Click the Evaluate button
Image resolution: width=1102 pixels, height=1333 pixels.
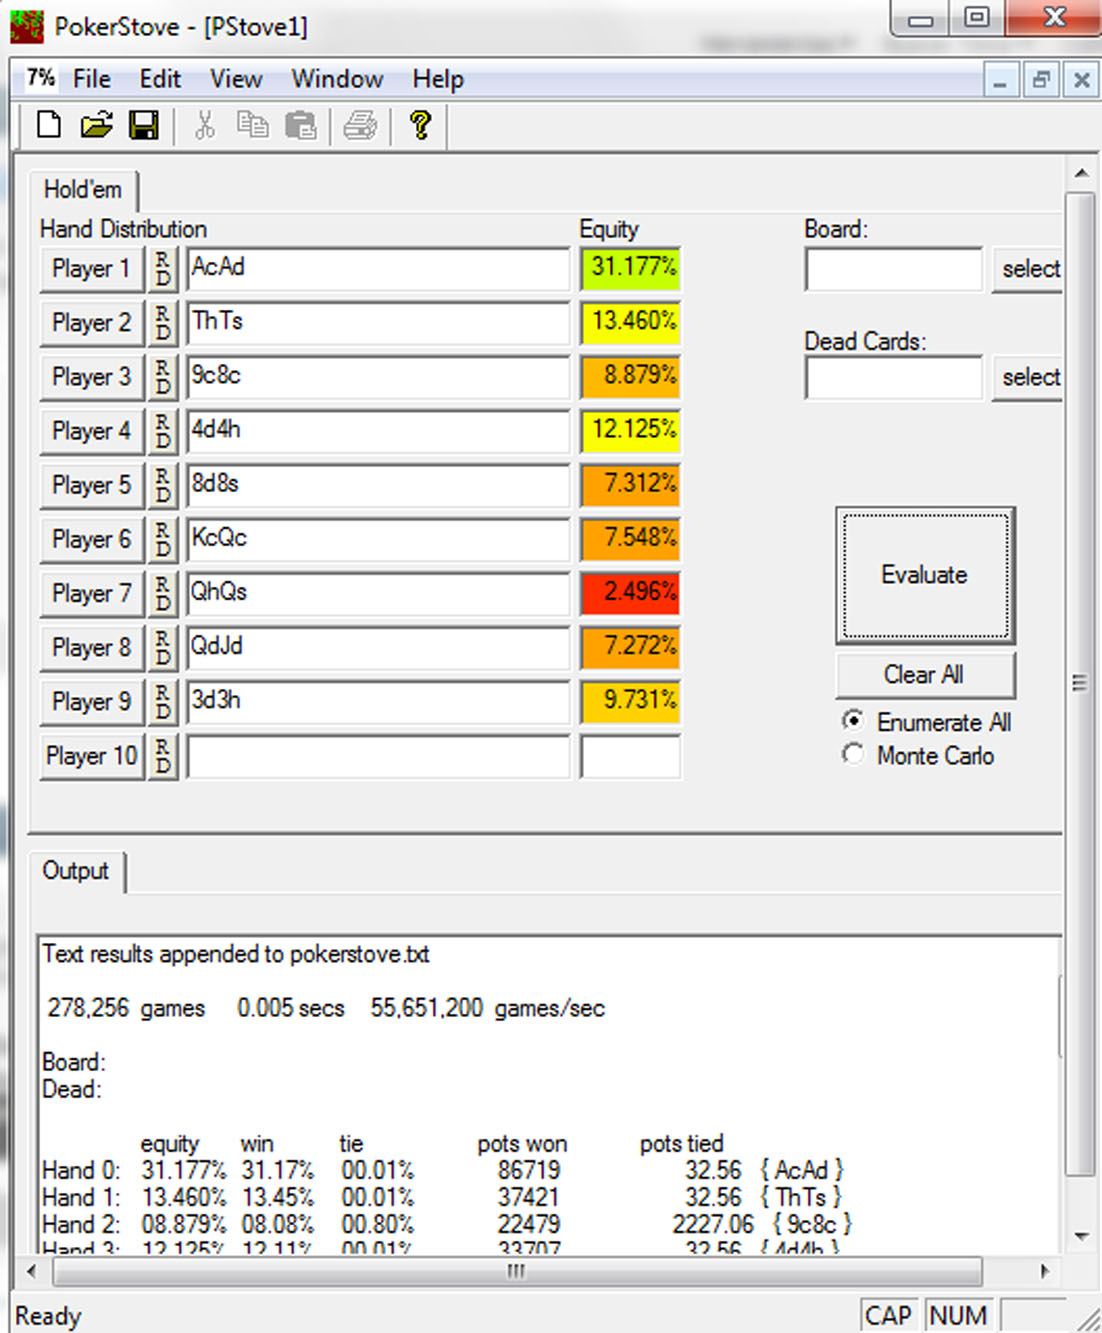925,575
